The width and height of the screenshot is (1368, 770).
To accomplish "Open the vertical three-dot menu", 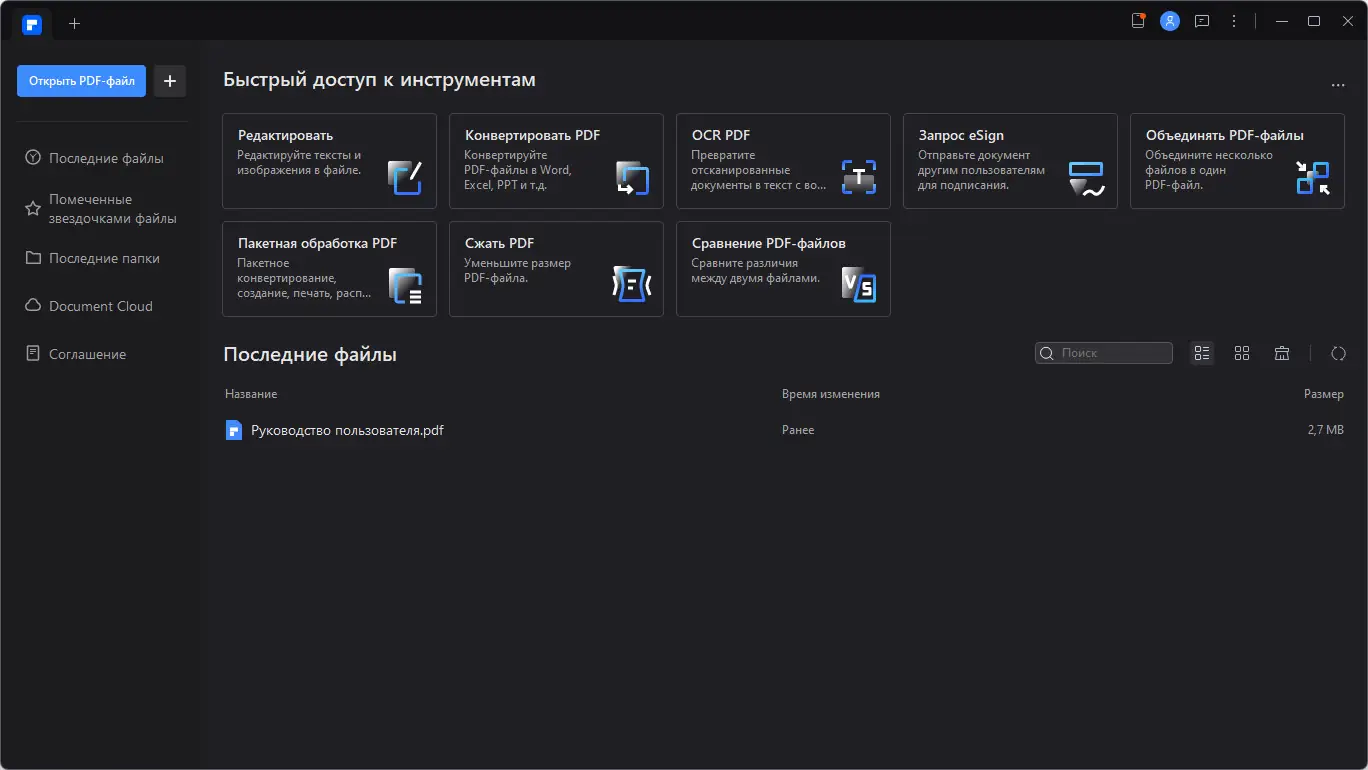I will (x=1234, y=21).
